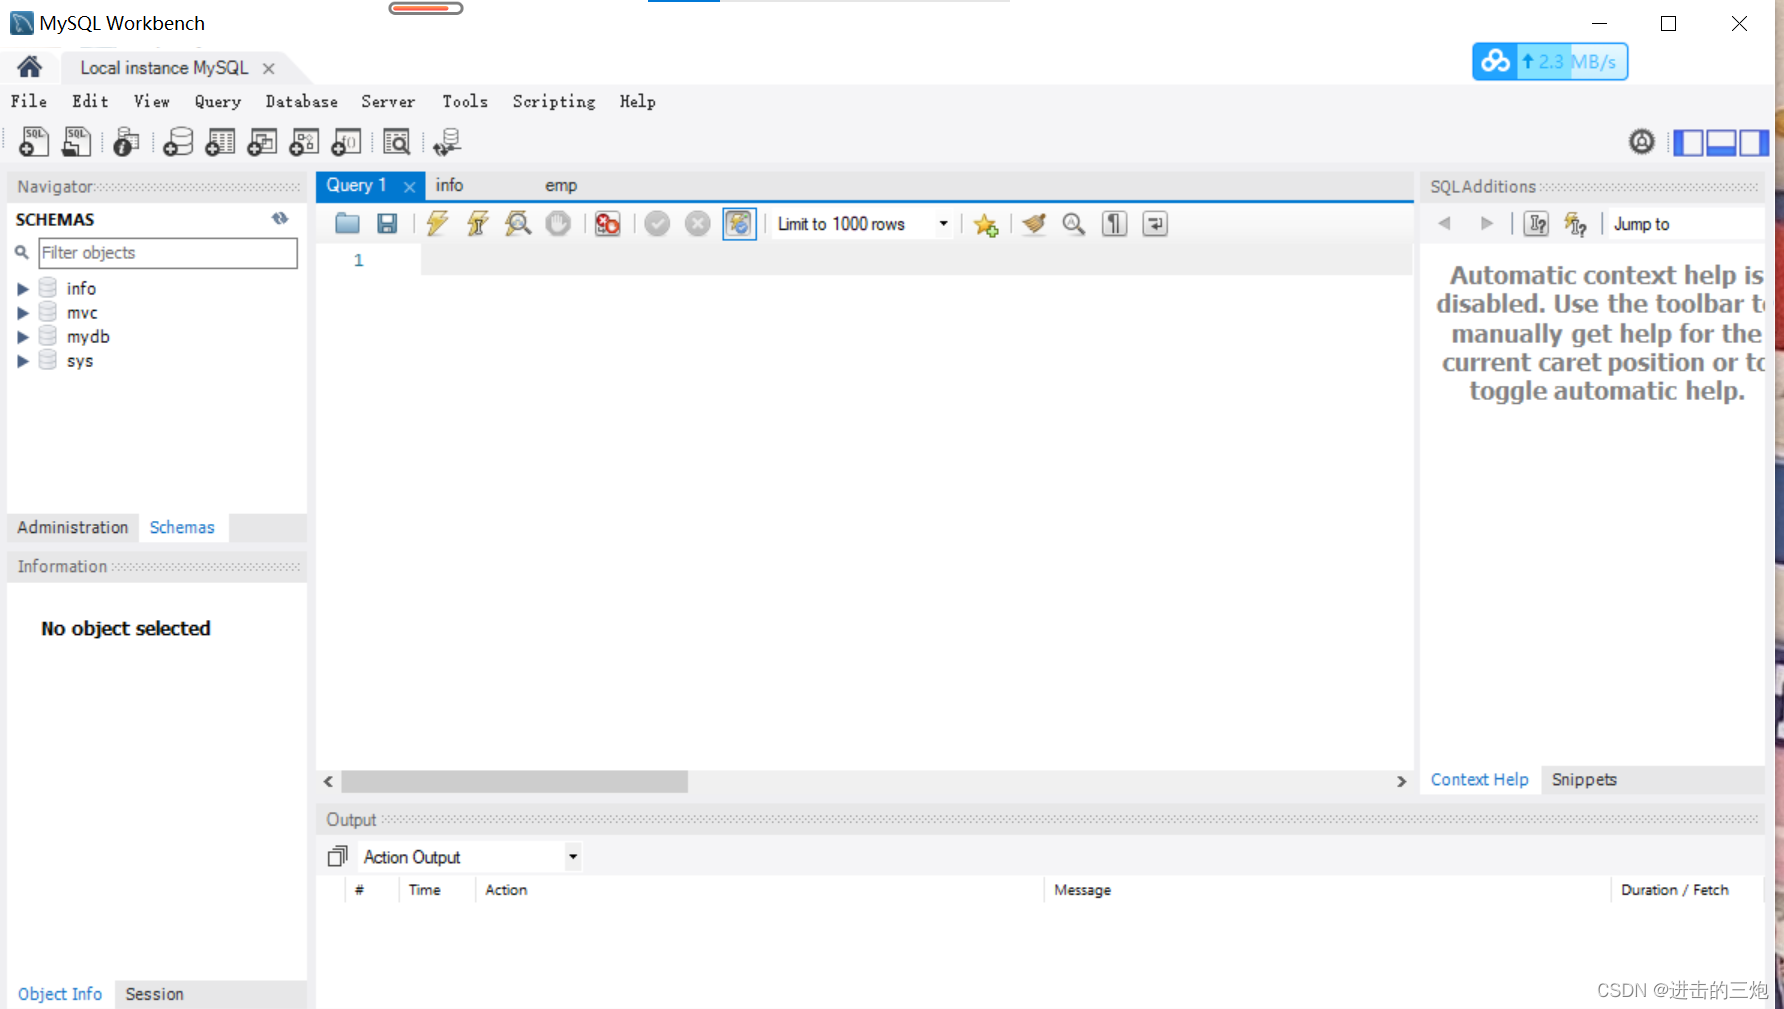Close the Query 1 tab
Image resolution: width=1784 pixels, height=1009 pixels.
tap(409, 186)
